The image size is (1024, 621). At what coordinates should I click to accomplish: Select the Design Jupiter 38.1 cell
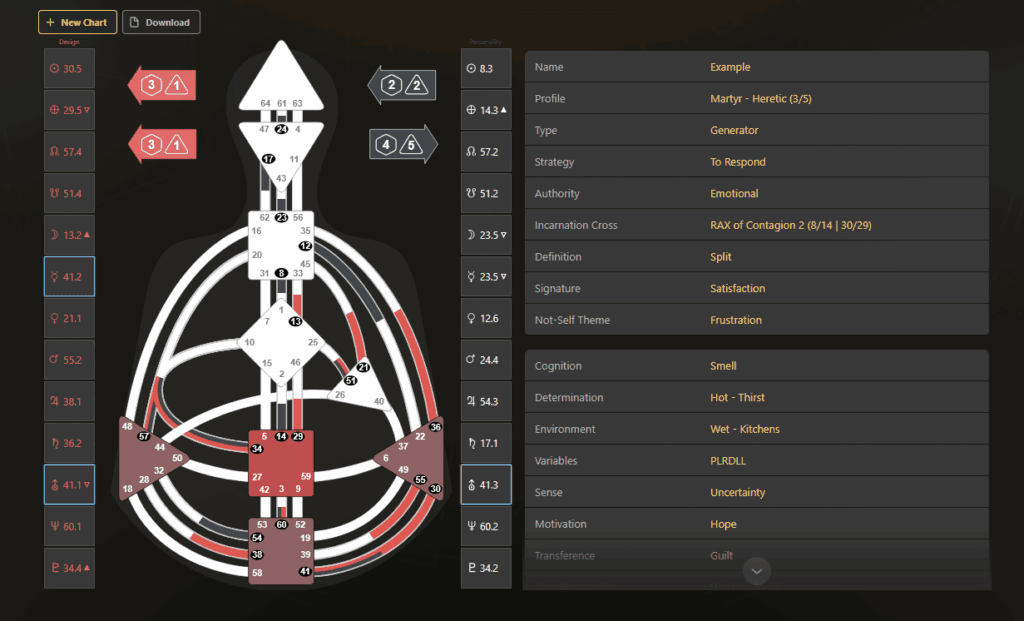click(69, 402)
